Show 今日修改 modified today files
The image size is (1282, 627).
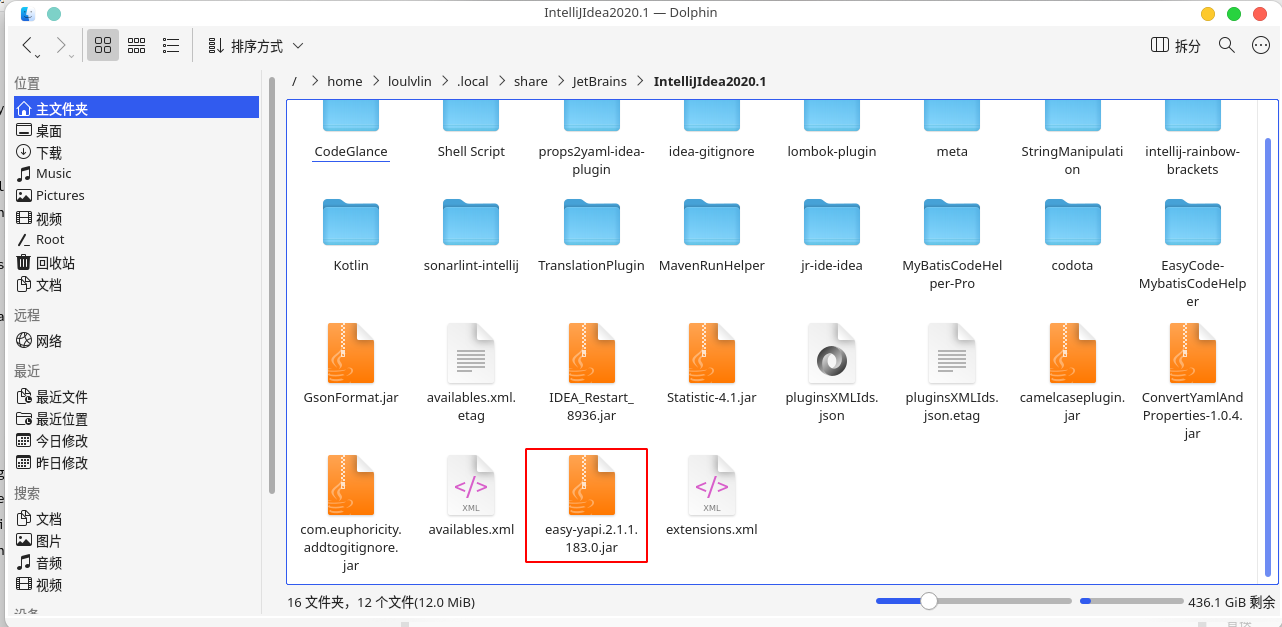click(x=136, y=440)
